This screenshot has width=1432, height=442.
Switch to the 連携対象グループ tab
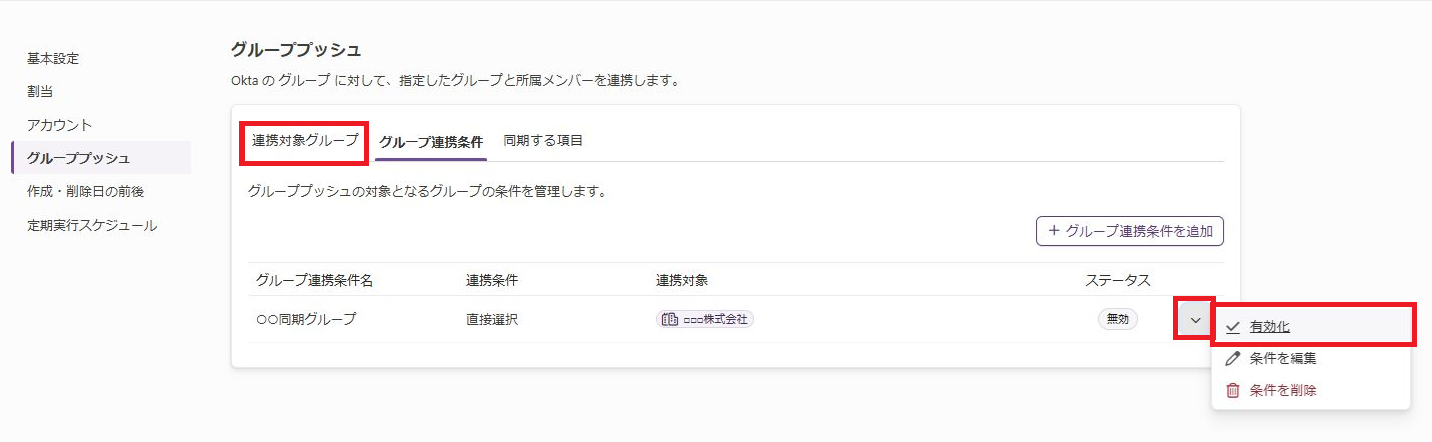click(305, 141)
